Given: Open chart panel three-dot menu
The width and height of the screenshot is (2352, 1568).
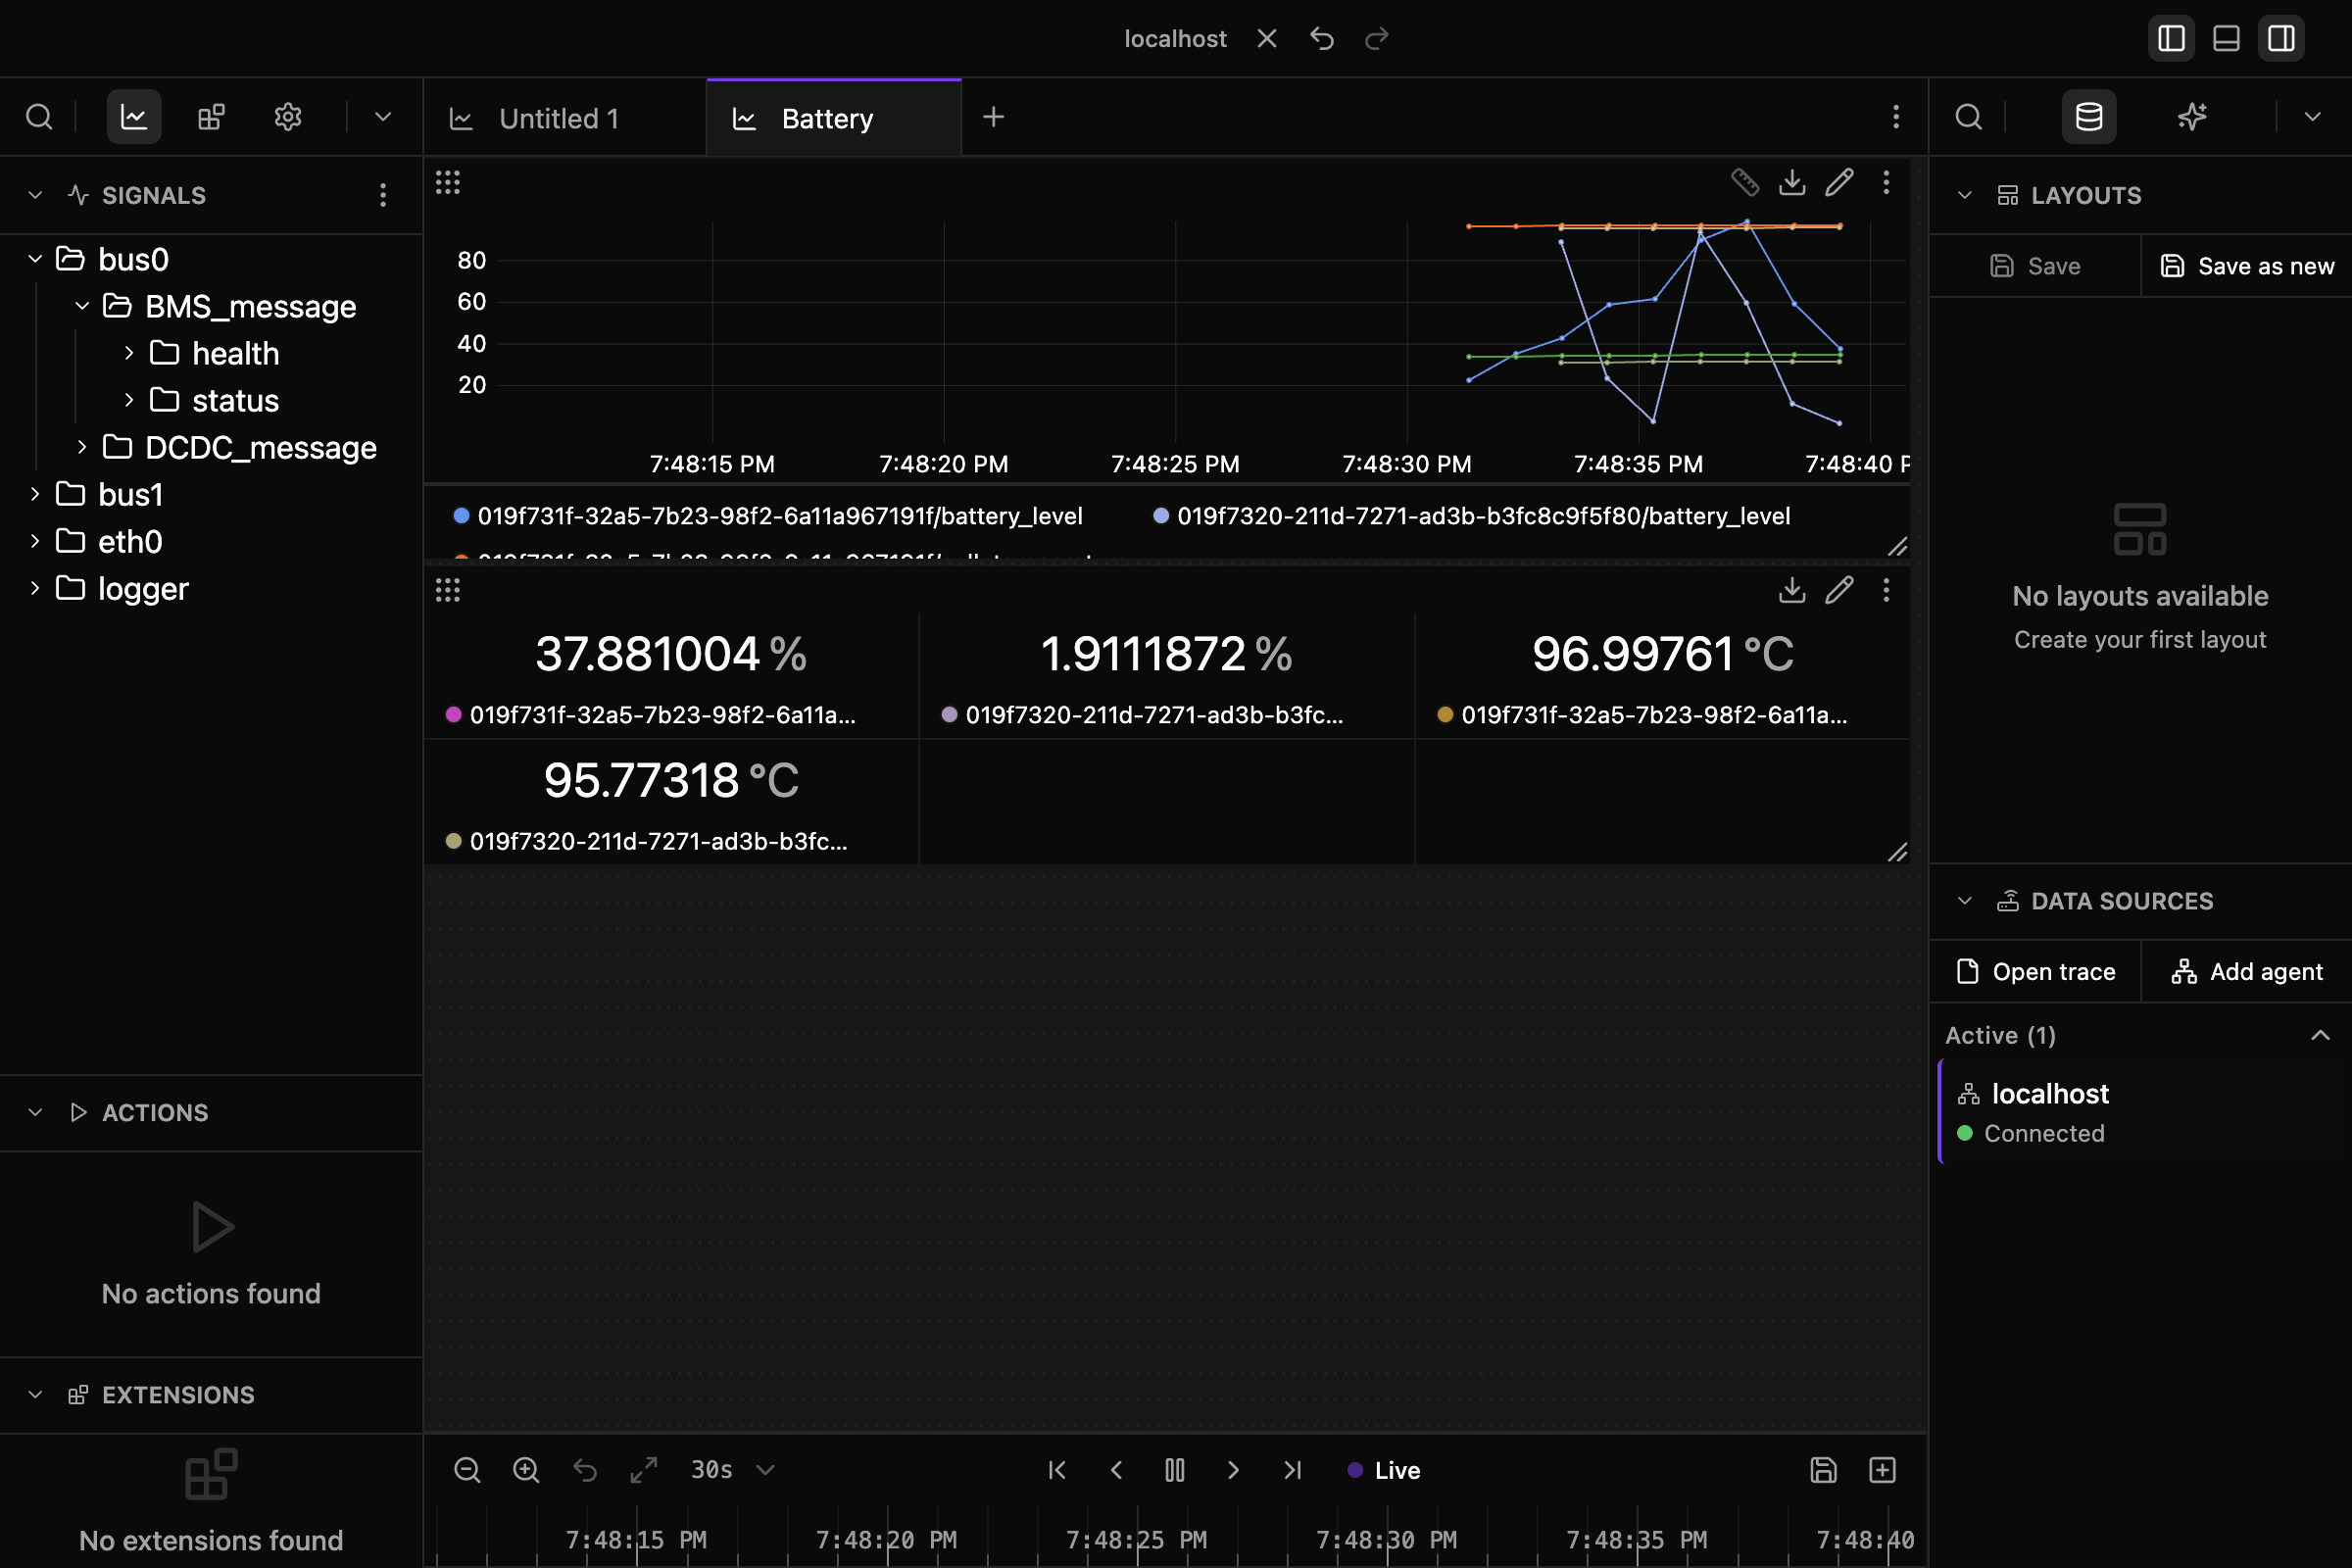Looking at the screenshot, I should [1886, 182].
